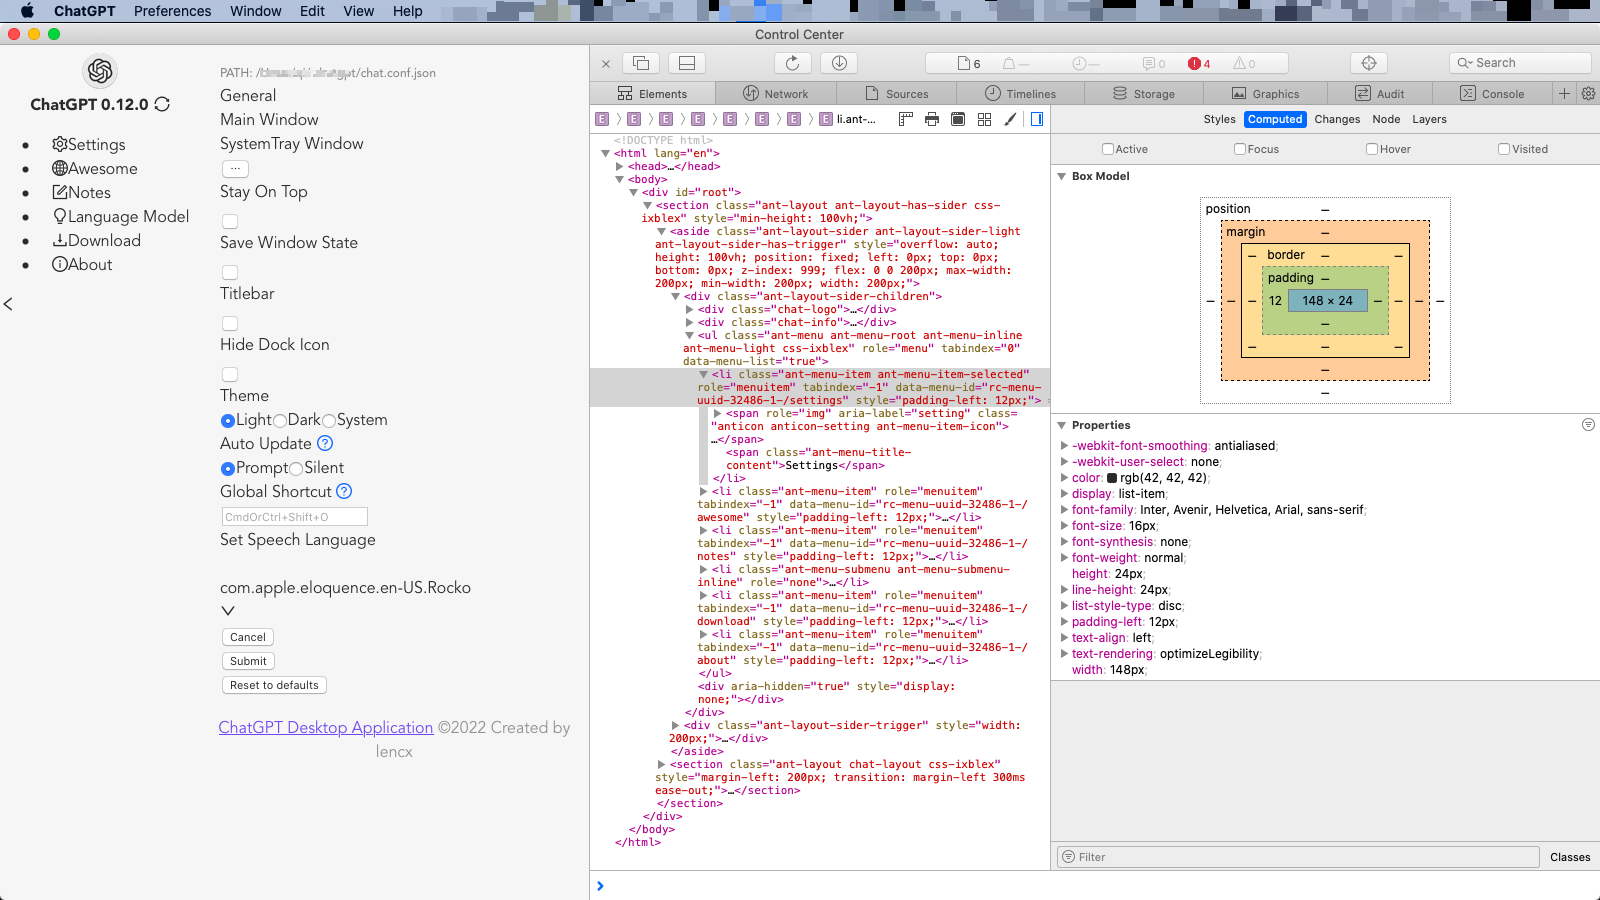Click the ChatGPT version refresh icon
The height and width of the screenshot is (900, 1600).
coord(162,104)
